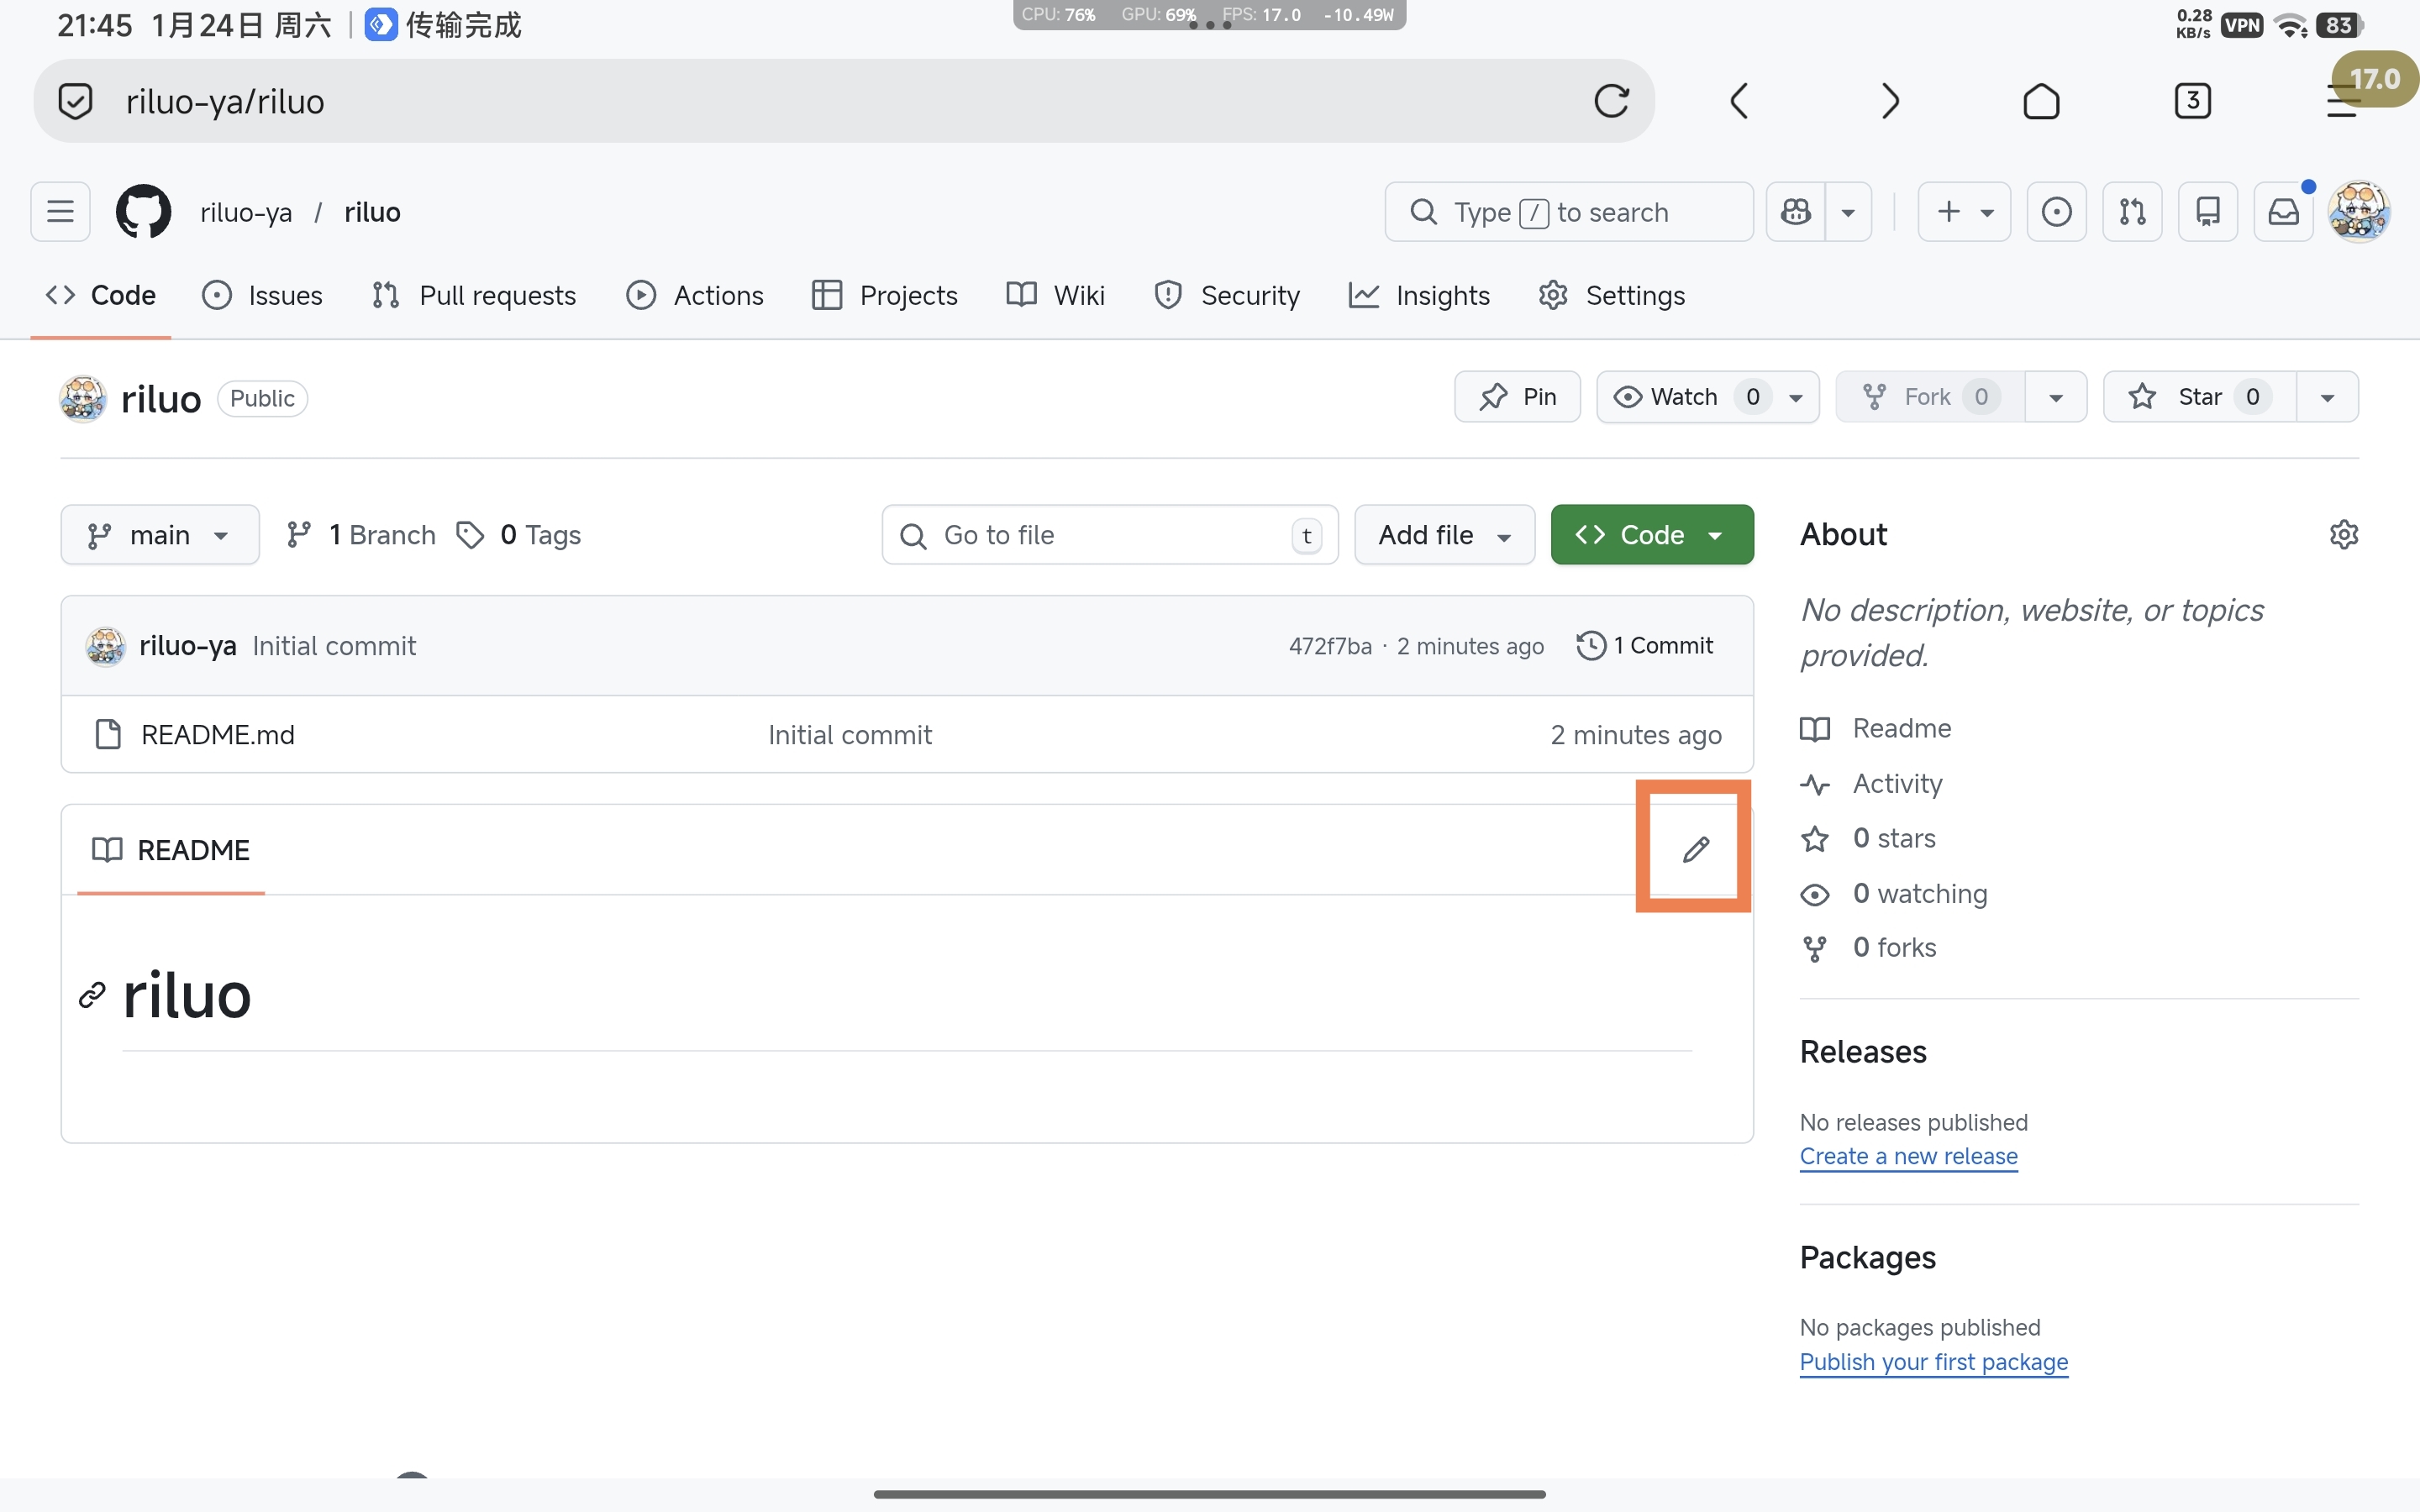Open the About settings gear icon
The height and width of the screenshot is (1512, 2420).
pyautogui.click(x=2343, y=534)
